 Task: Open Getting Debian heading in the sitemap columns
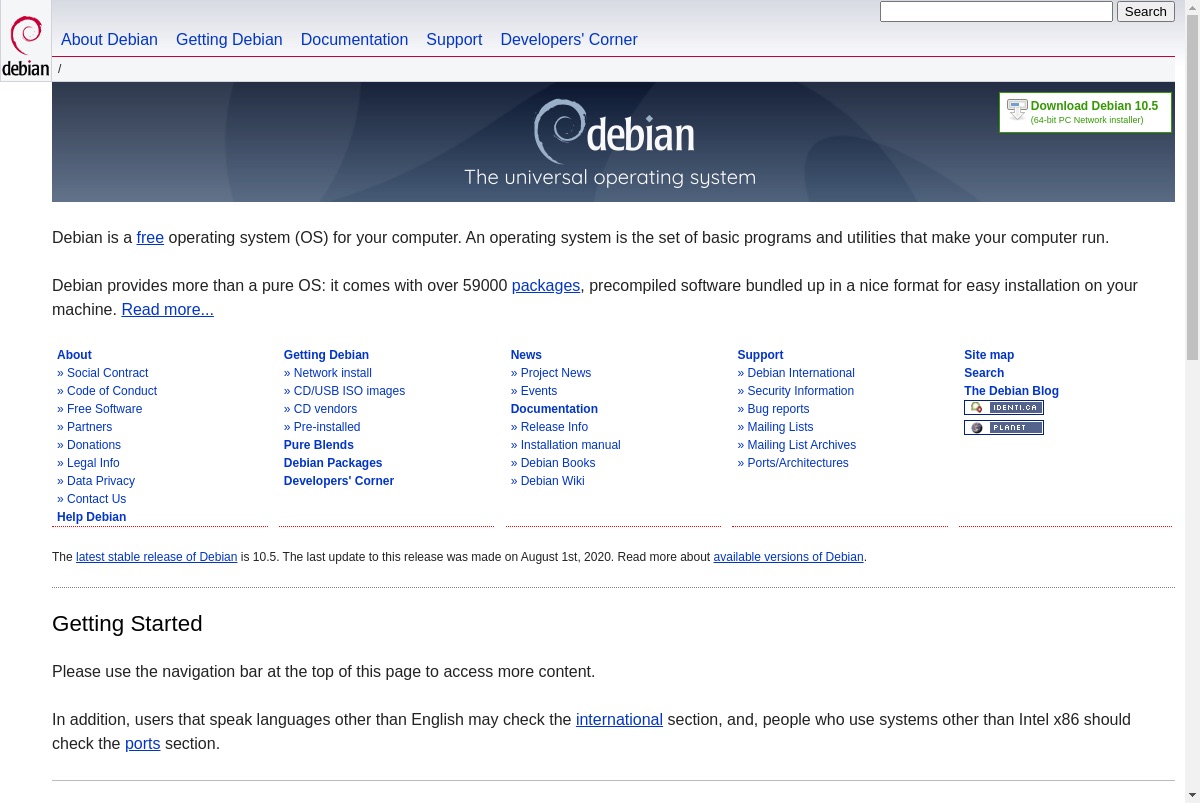point(326,355)
